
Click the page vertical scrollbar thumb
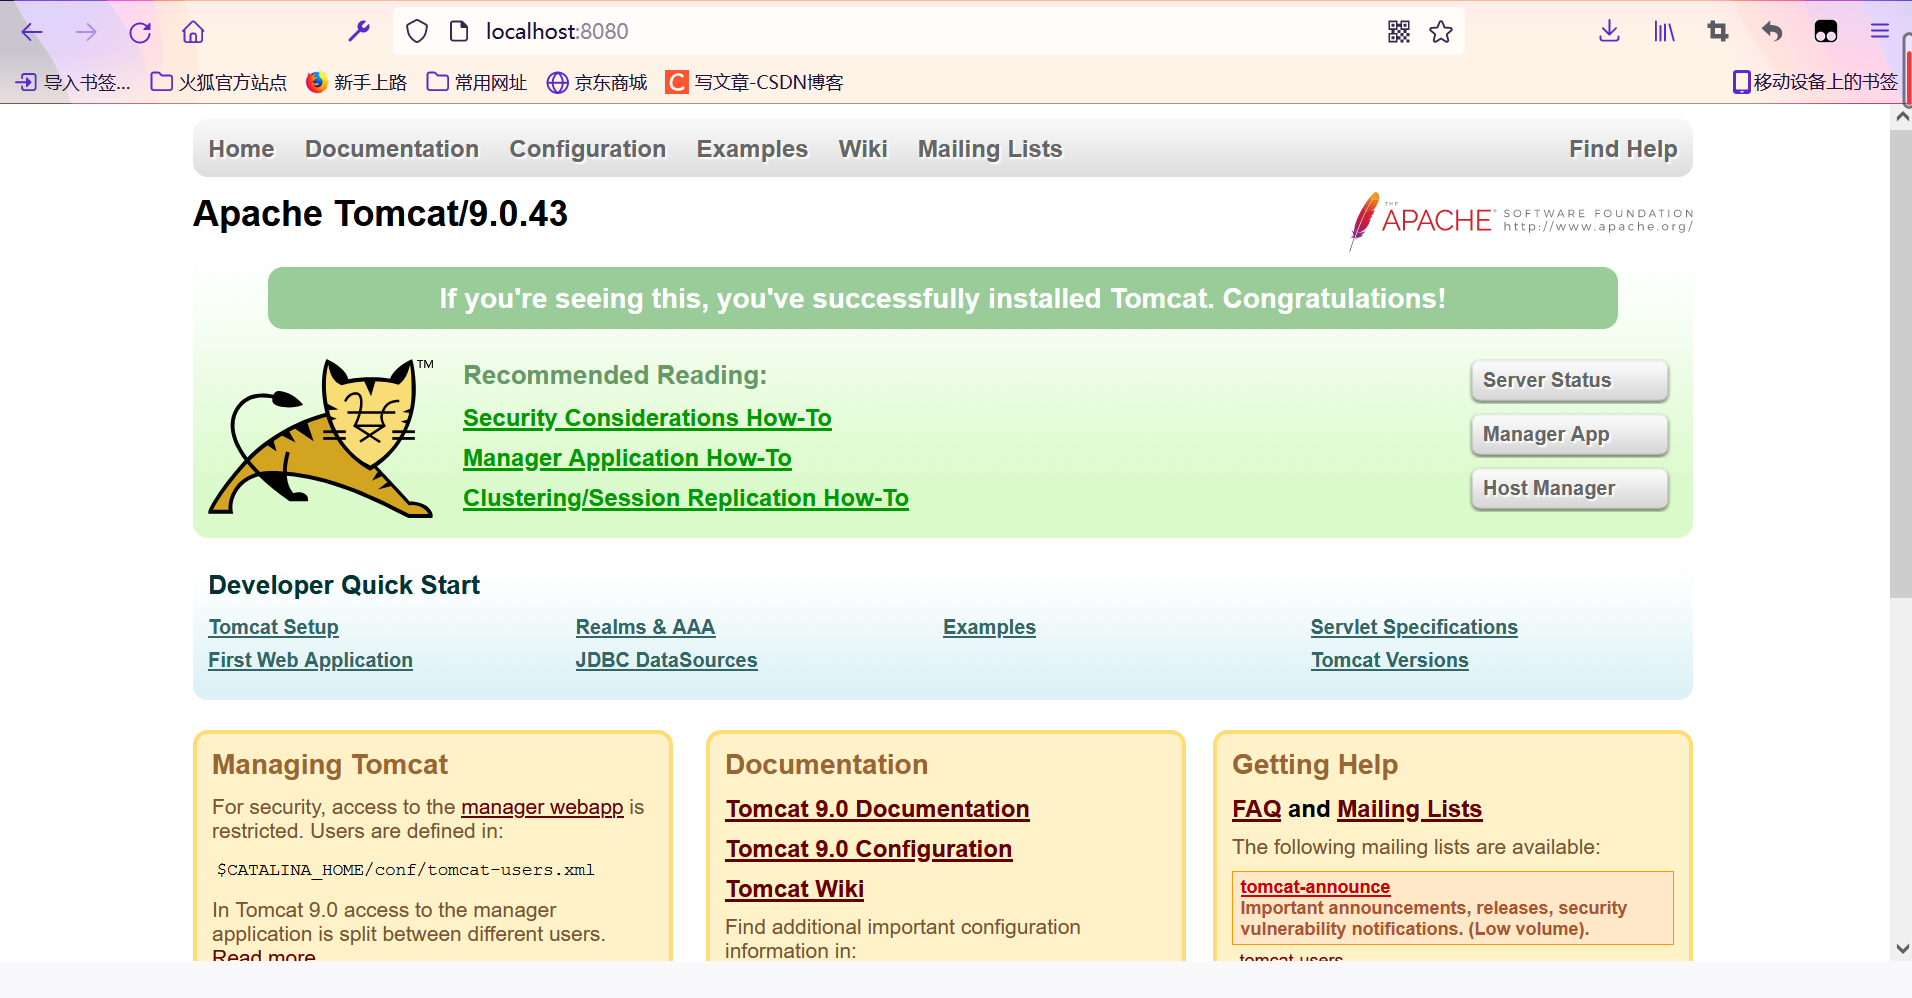click(x=1901, y=363)
